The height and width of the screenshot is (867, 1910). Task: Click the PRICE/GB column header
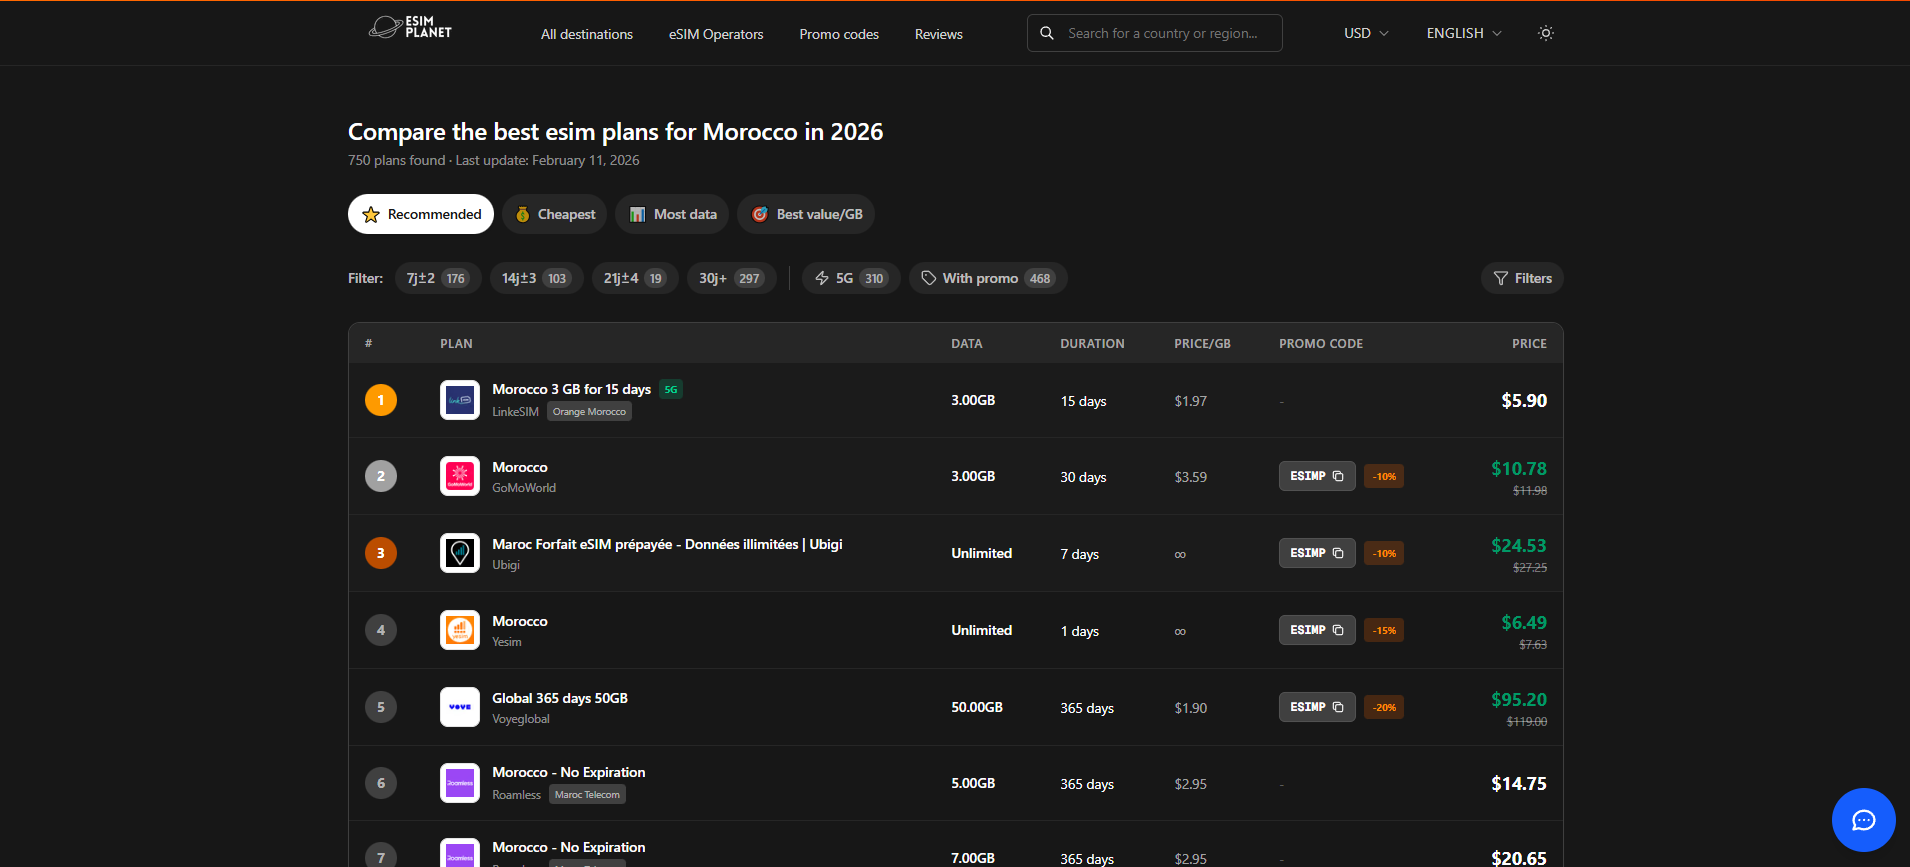[1202, 344]
